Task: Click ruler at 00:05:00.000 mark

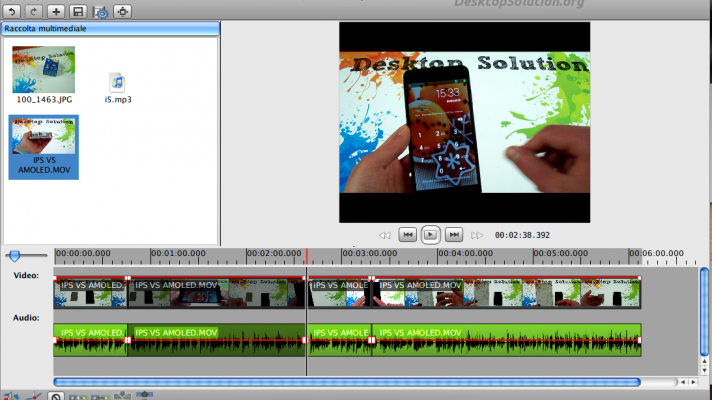Action: [561, 253]
